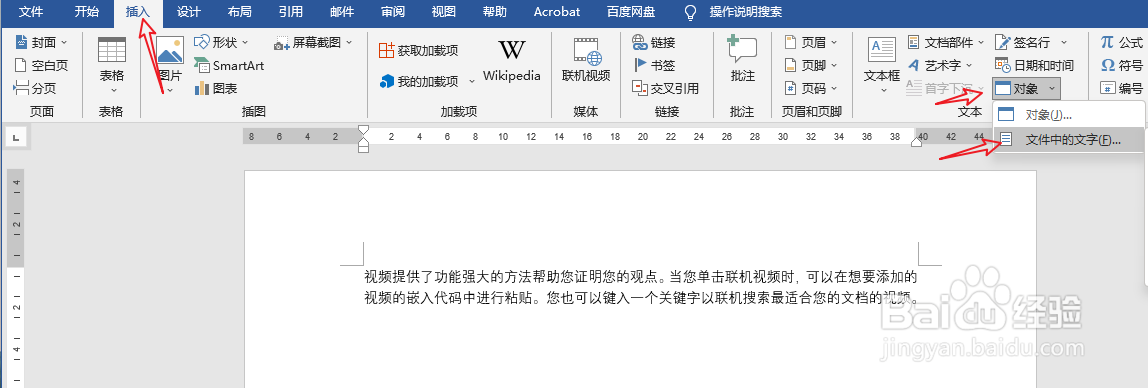Open the 文档部件 quick parts dropdown
Viewport: 1148px width, 388px height.
pos(945,42)
